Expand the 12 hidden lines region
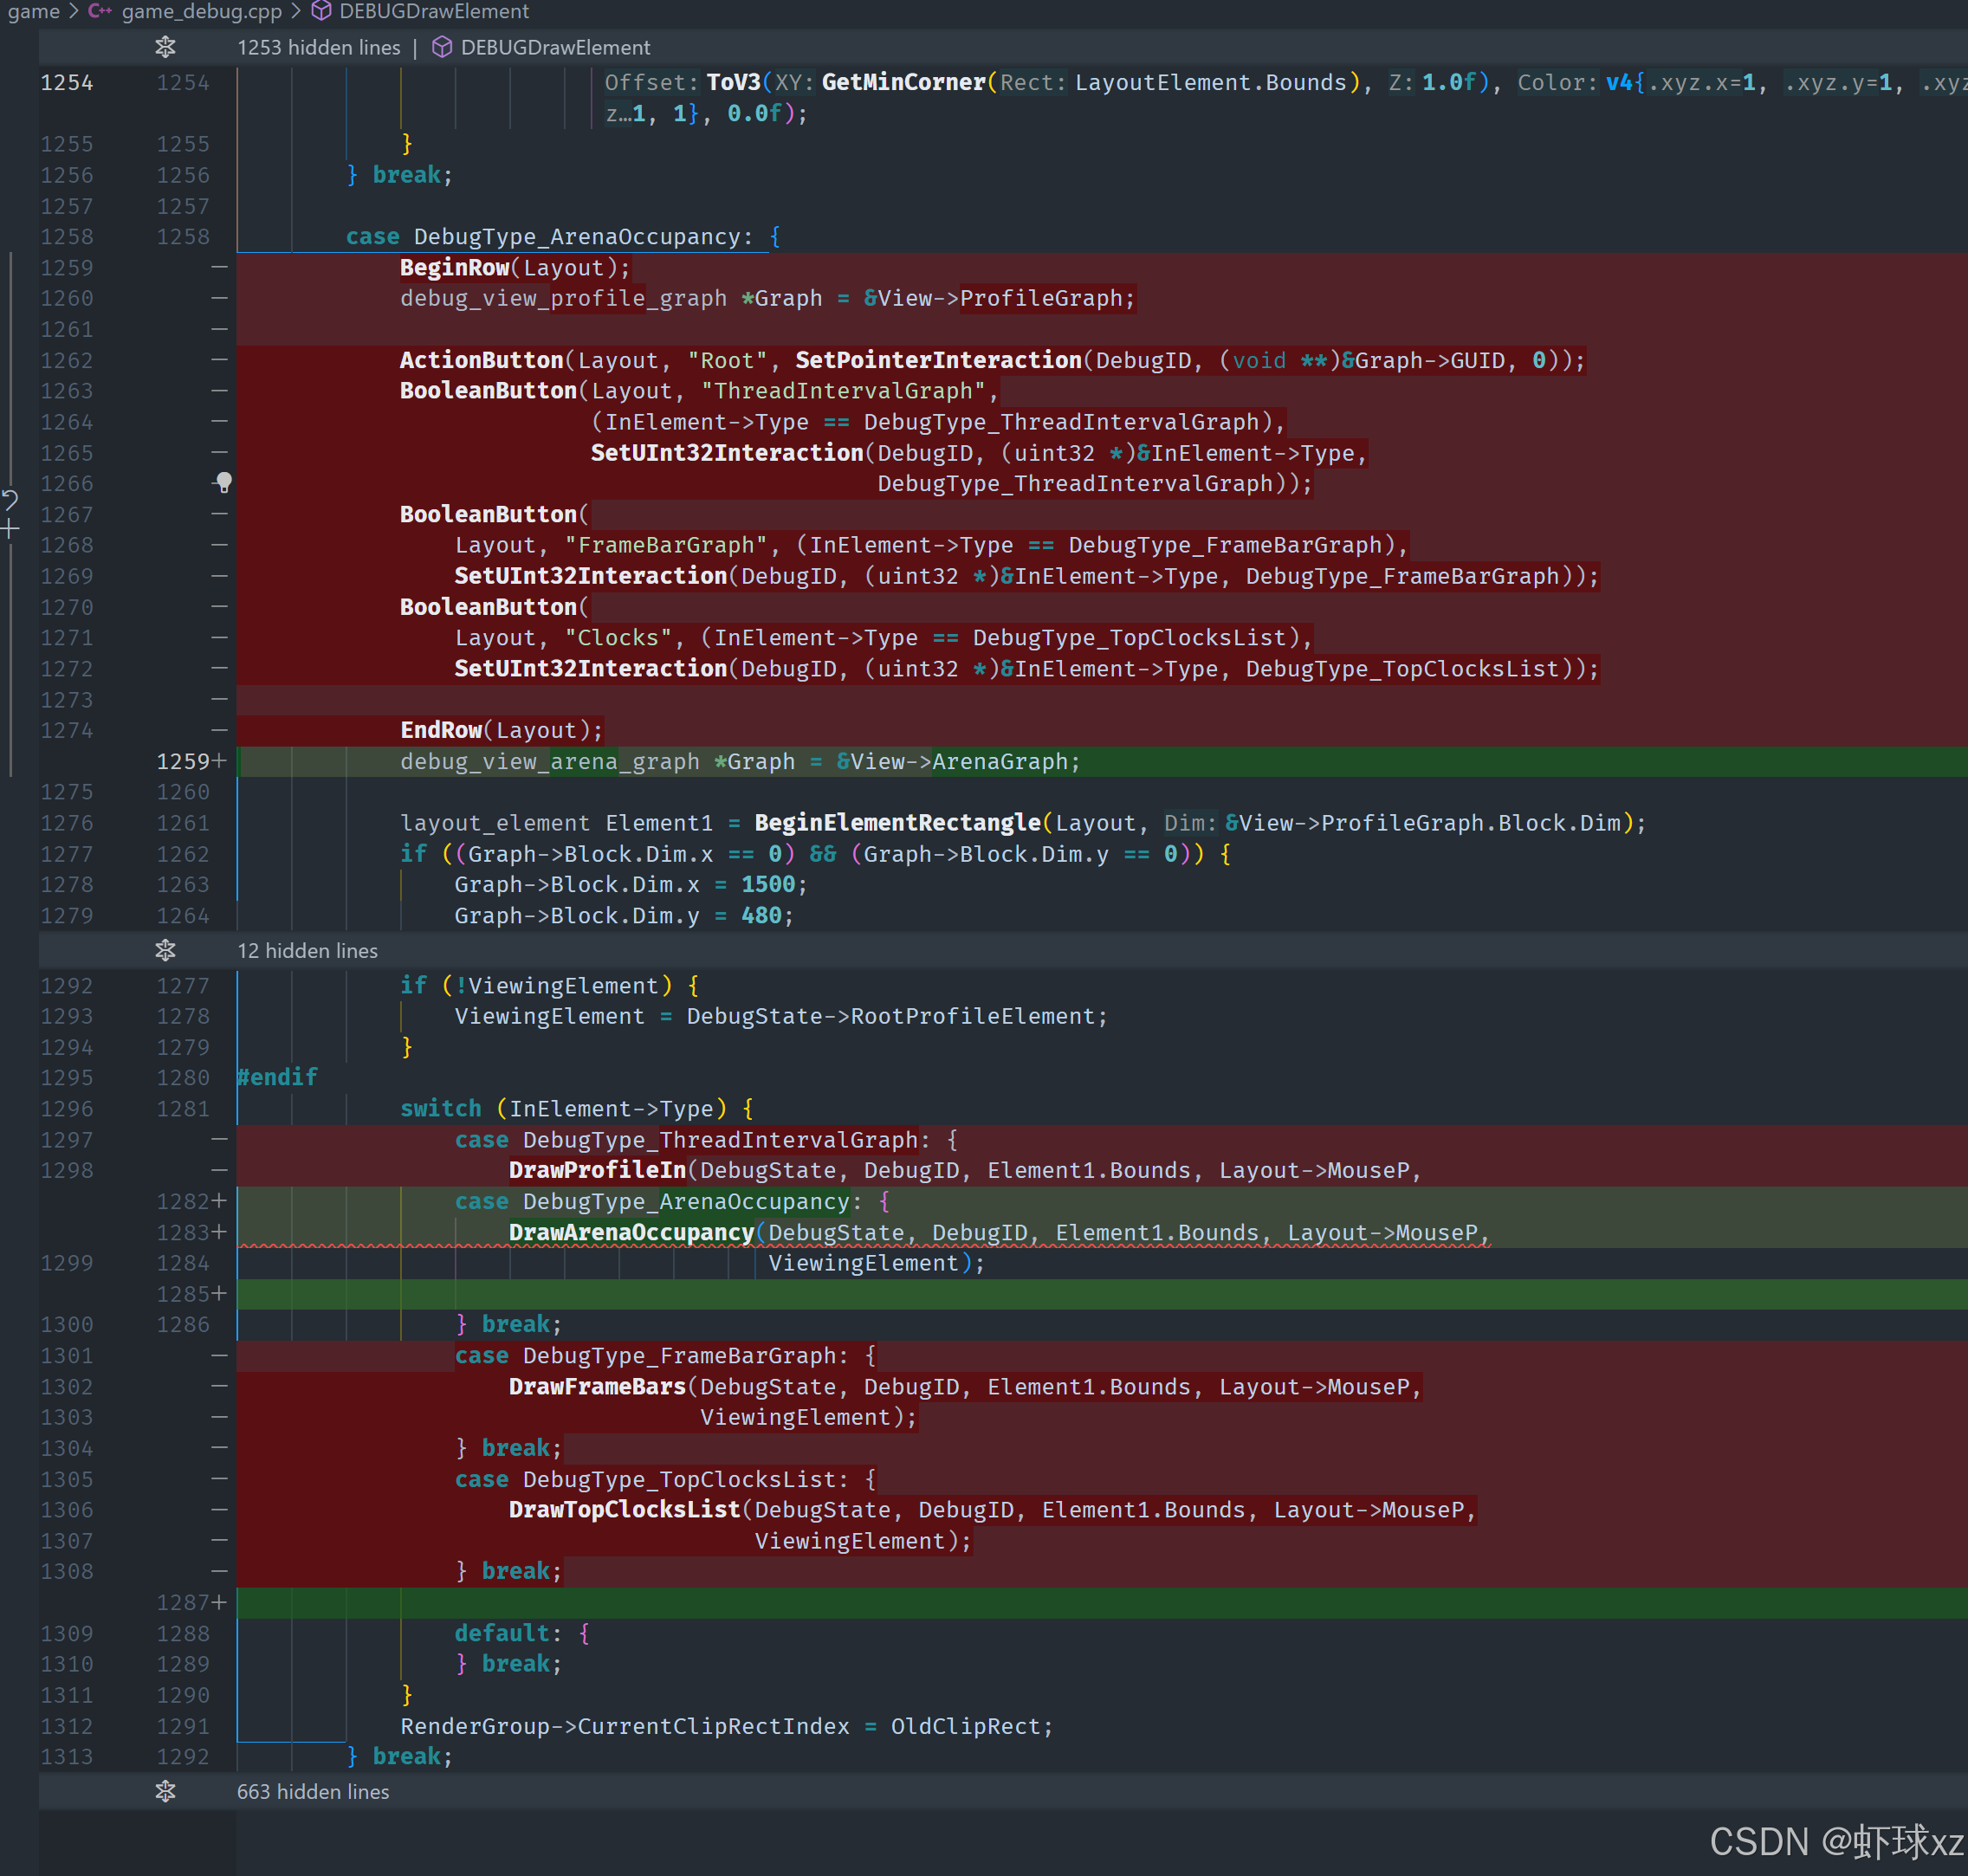This screenshot has width=1968, height=1876. [166, 950]
